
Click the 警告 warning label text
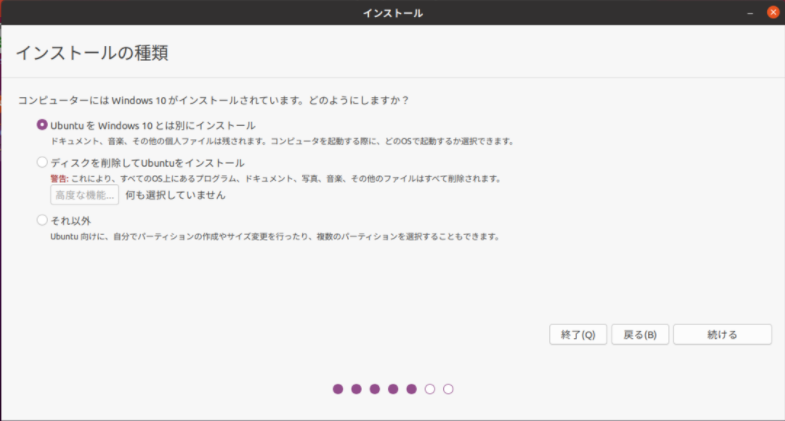point(59,179)
